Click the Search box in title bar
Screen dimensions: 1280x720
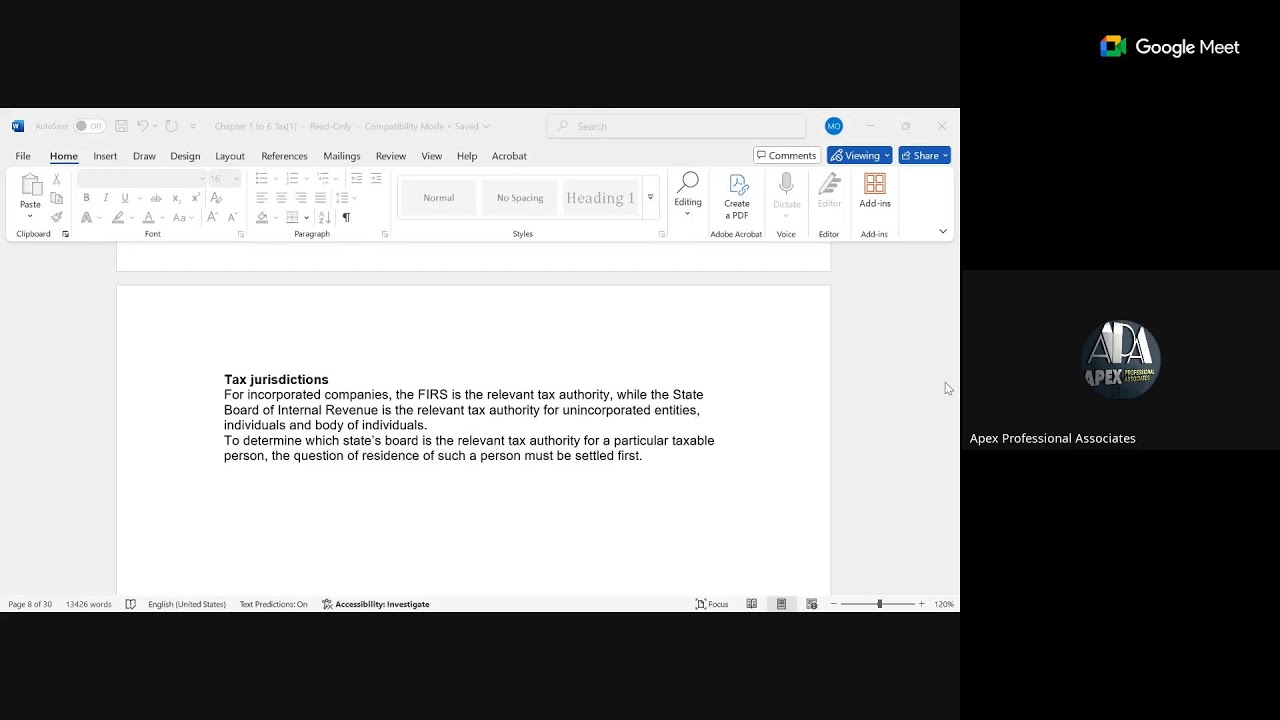676,126
